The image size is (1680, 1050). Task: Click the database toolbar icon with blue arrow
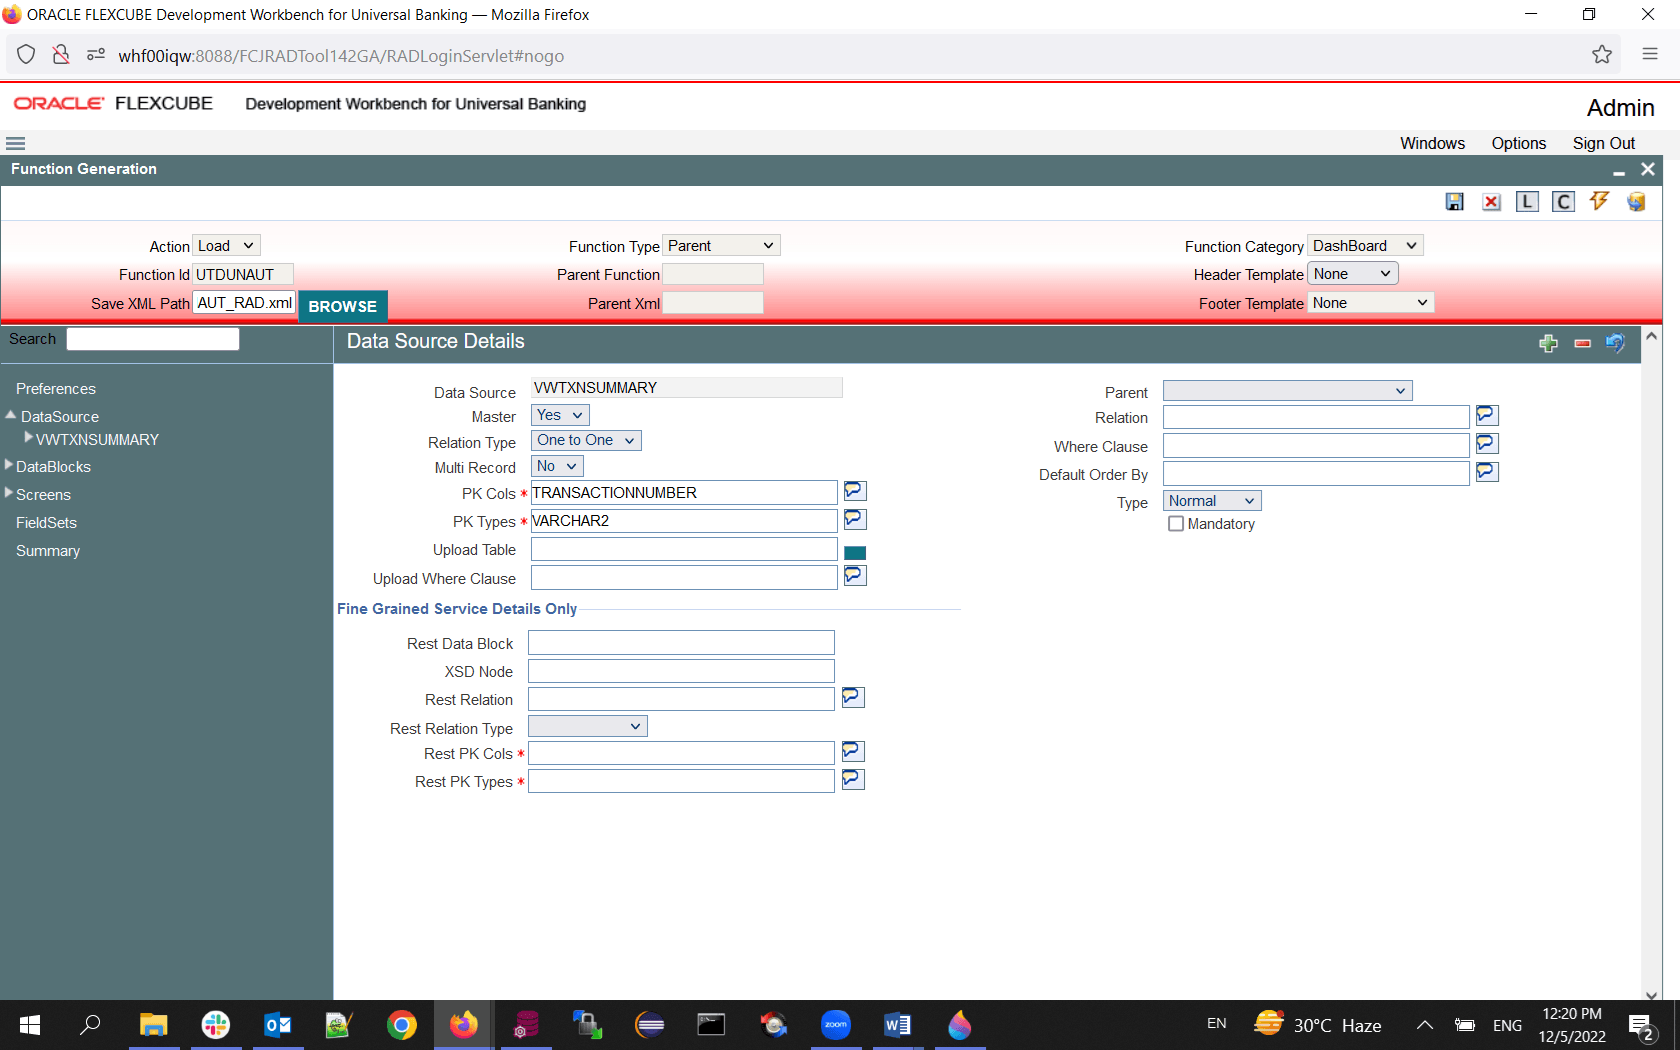1636,202
